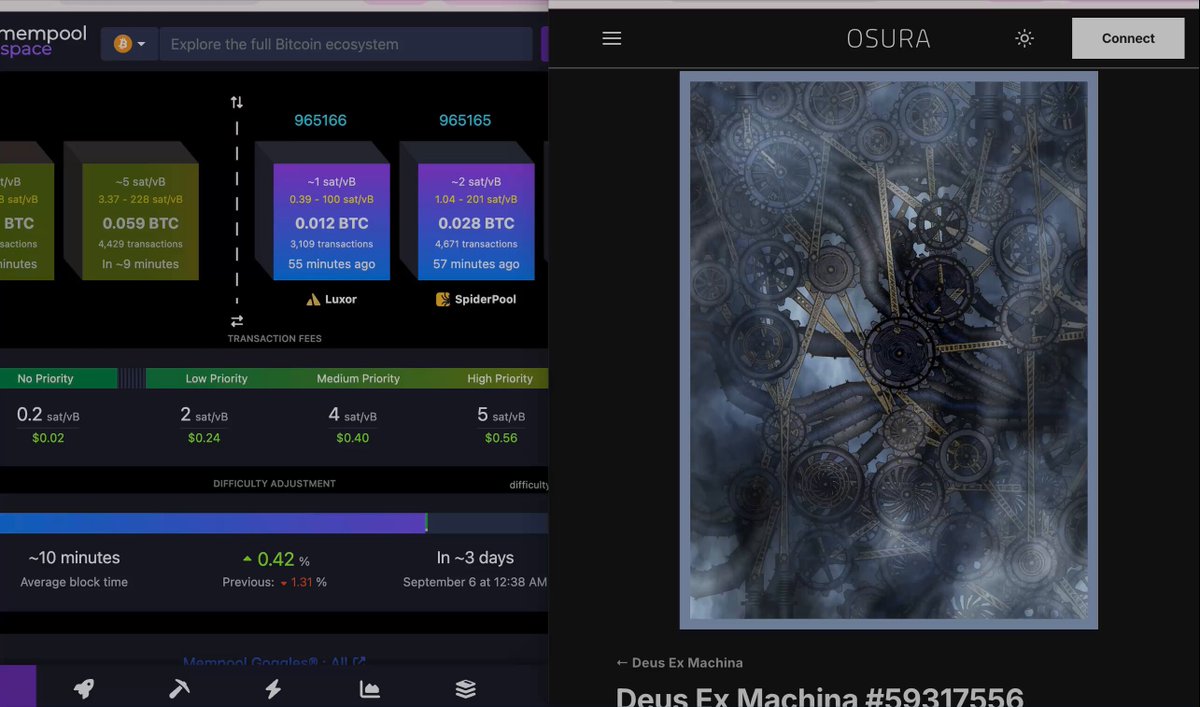Open the mining pickaxe icon in mempool navbar
1200x707 pixels.
pyautogui.click(x=179, y=688)
